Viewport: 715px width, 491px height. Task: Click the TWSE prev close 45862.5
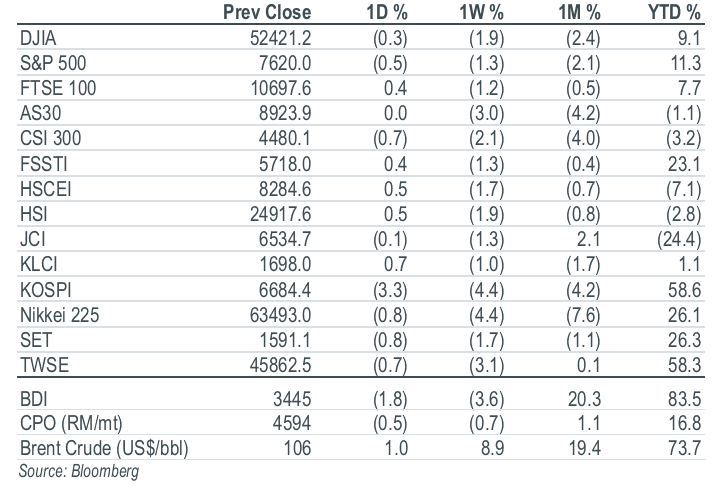[280, 366]
